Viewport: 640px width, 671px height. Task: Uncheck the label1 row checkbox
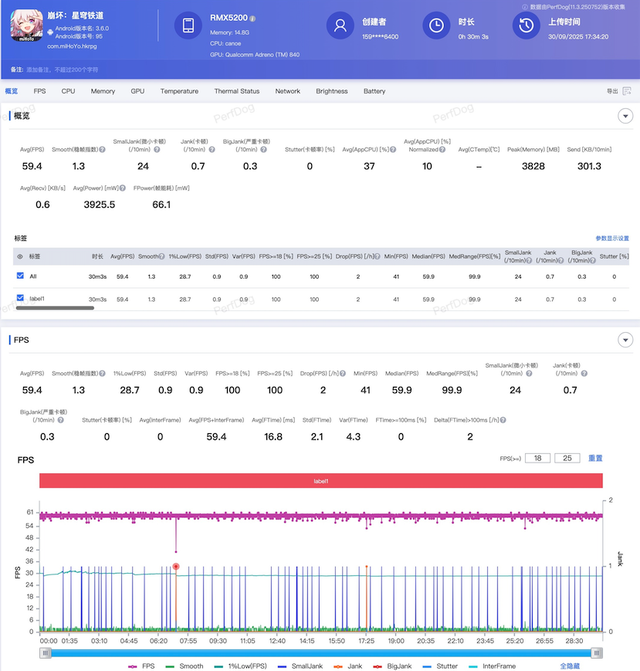pos(21,298)
